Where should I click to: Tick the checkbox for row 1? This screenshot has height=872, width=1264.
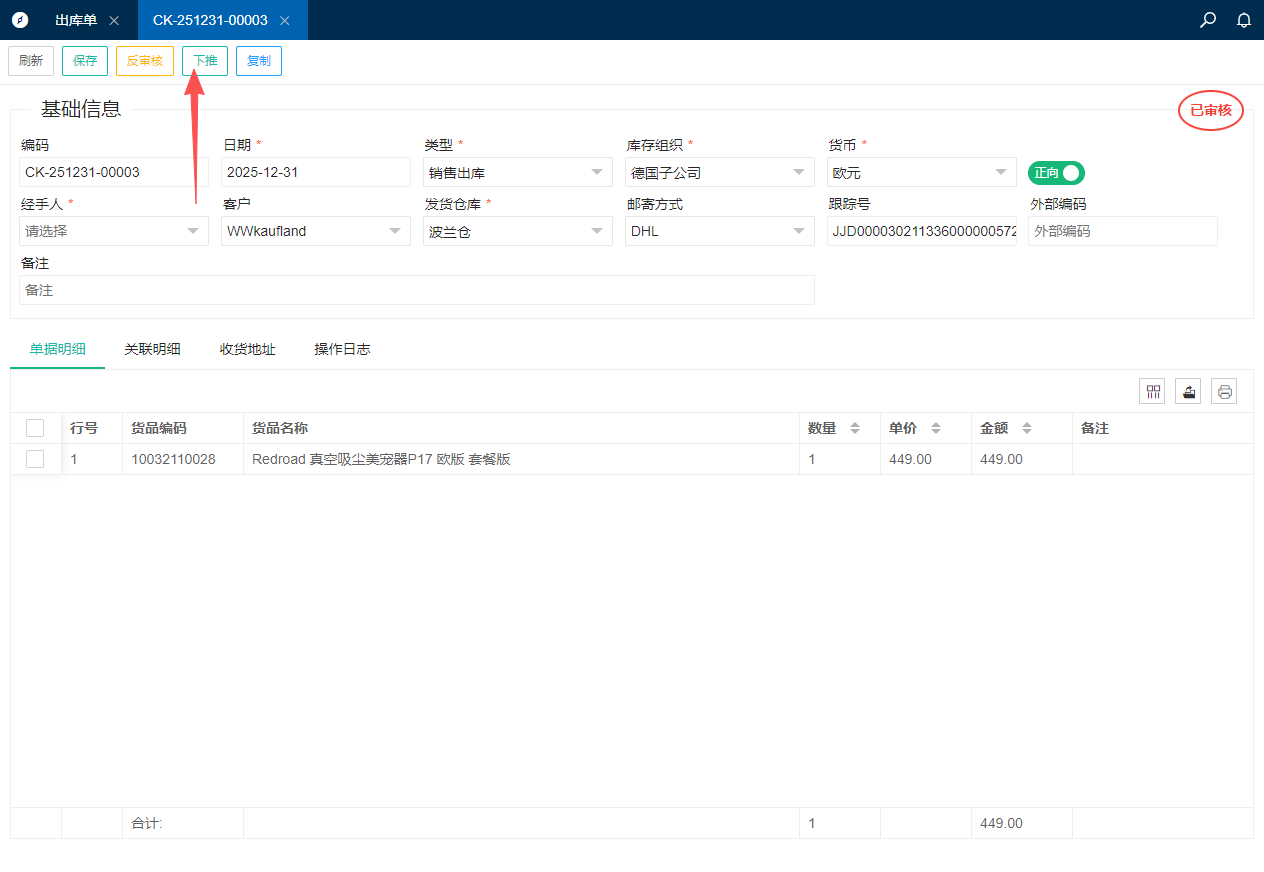click(35, 459)
